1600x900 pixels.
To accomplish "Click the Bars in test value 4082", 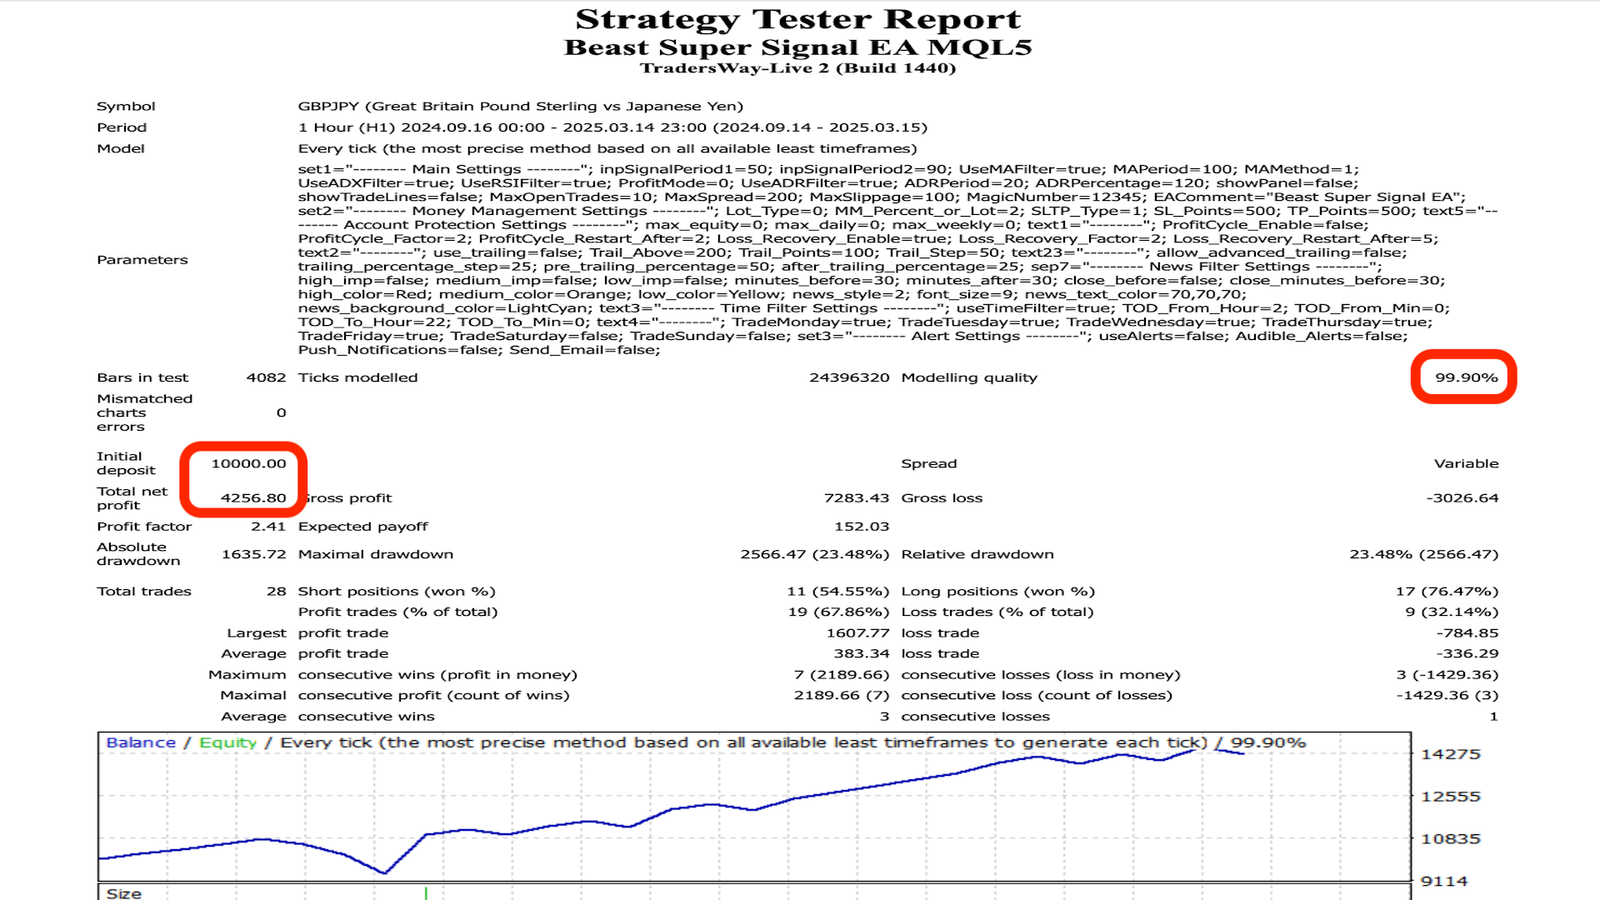I will (266, 377).
